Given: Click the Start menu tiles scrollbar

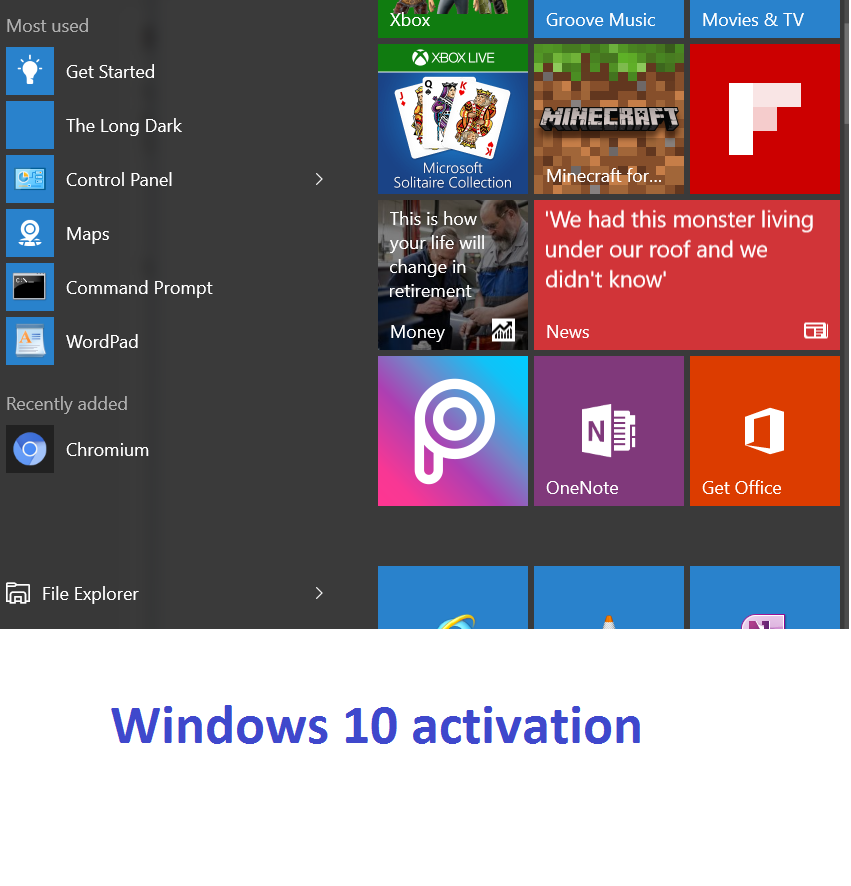Looking at the screenshot, I should (x=846, y=73).
